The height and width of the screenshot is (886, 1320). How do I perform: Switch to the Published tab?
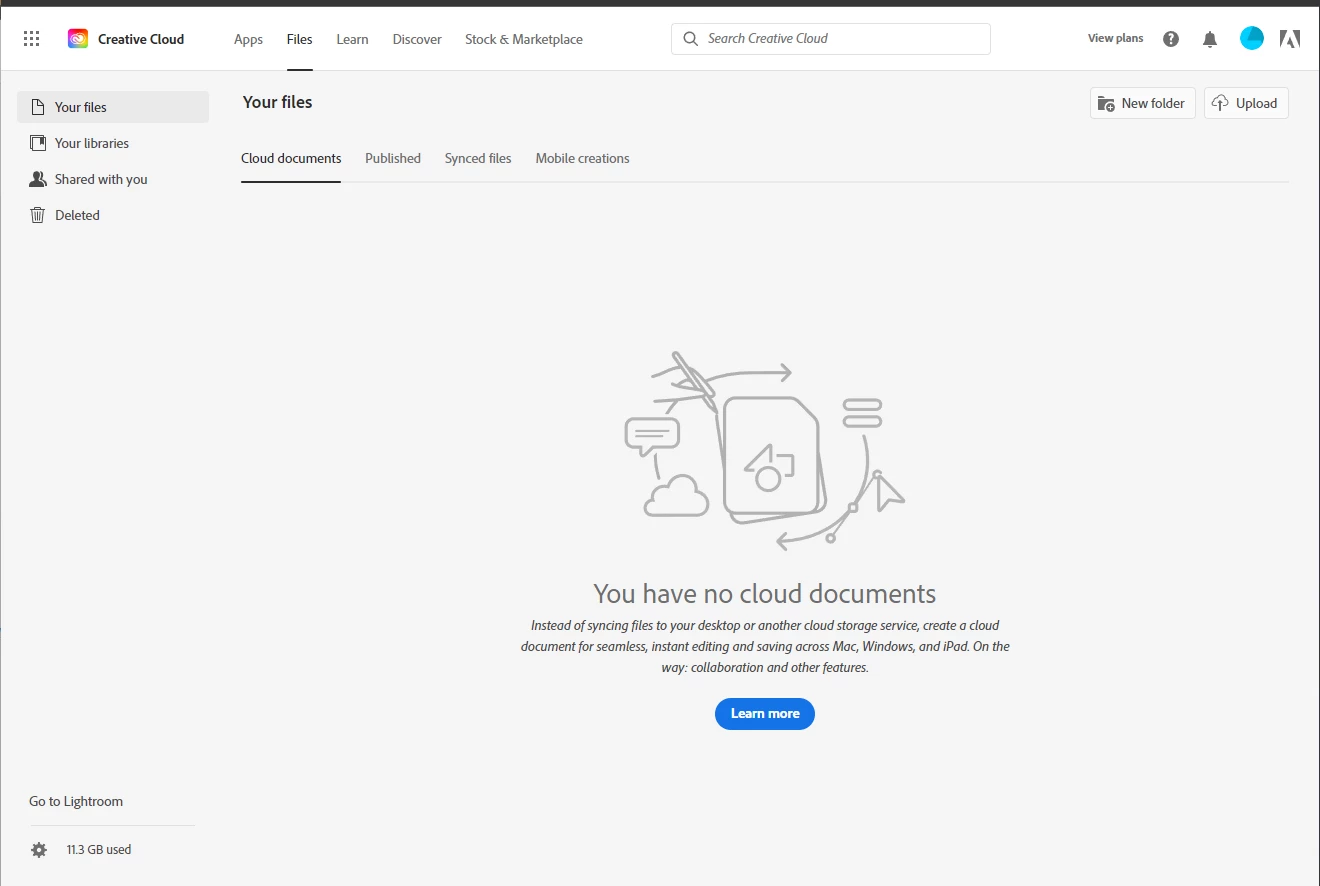(393, 158)
